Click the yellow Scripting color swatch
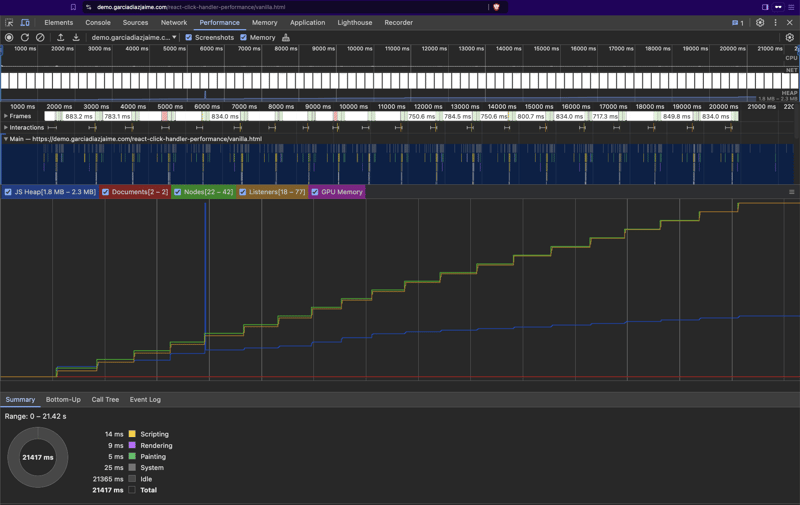The width and height of the screenshot is (800, 505). click(x=132, y=434)
